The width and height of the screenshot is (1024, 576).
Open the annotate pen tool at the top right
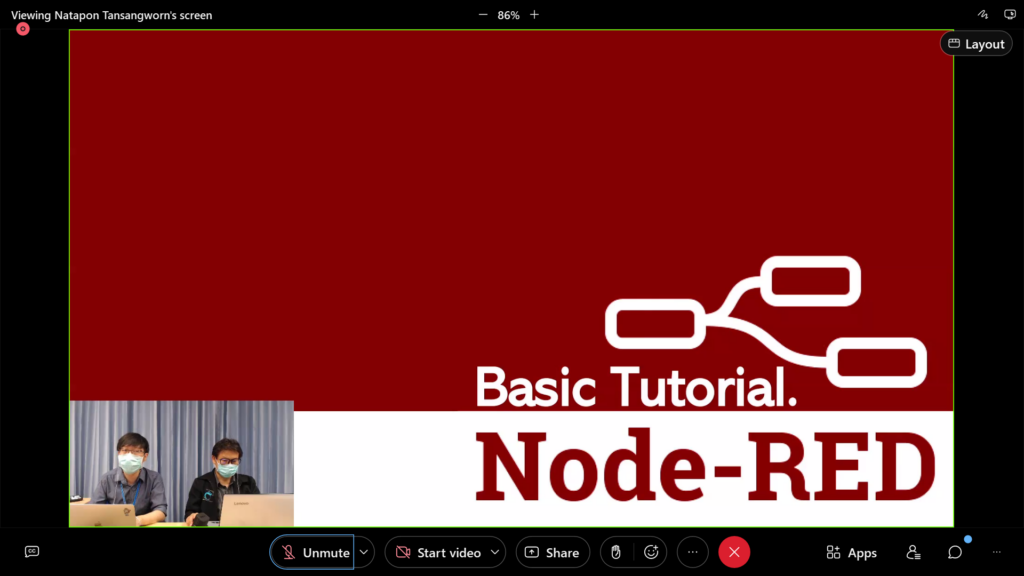[x=983, y=15]
